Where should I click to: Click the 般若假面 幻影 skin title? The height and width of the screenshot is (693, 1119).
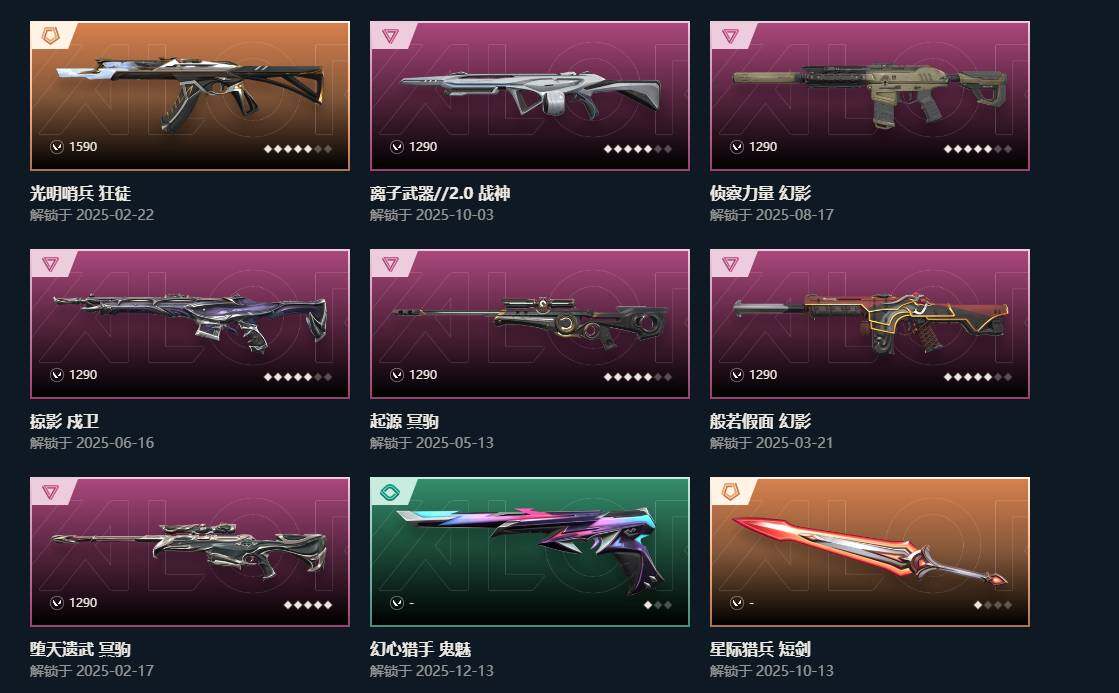pyautogui.click(x=760, y=421)
